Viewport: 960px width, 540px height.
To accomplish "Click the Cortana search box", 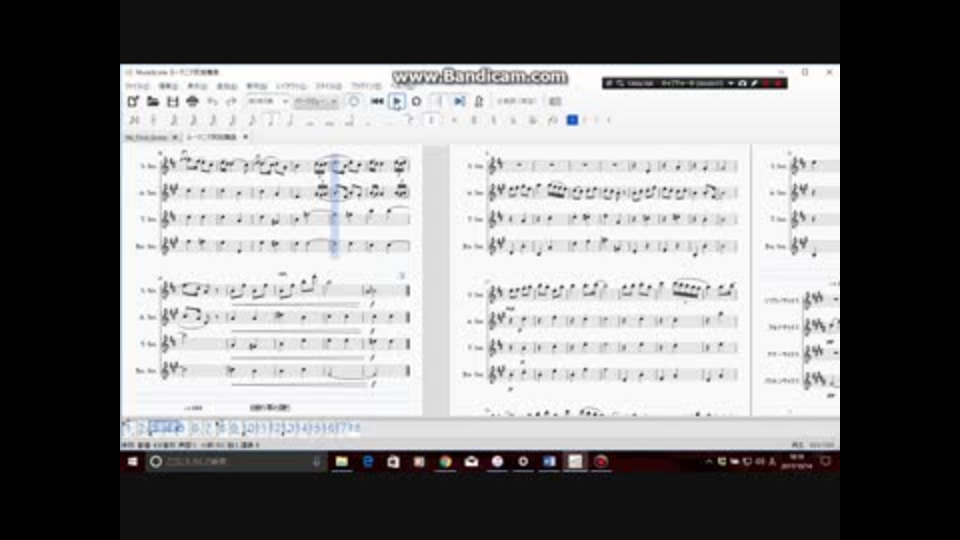I will (x=236, y=462).
